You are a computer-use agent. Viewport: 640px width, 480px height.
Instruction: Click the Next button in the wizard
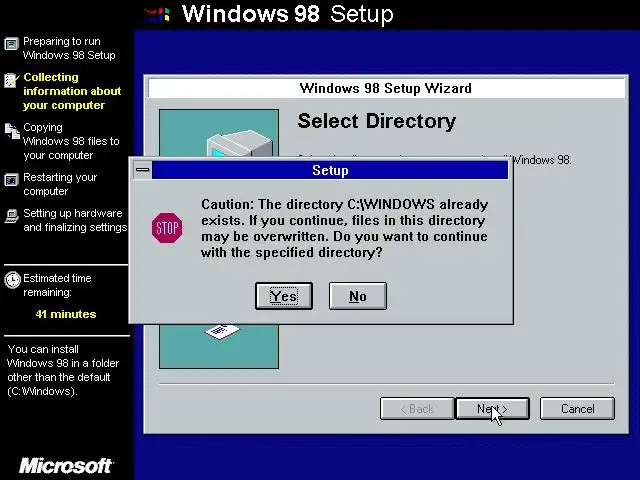pyautogui.click(x=492, y=409)
